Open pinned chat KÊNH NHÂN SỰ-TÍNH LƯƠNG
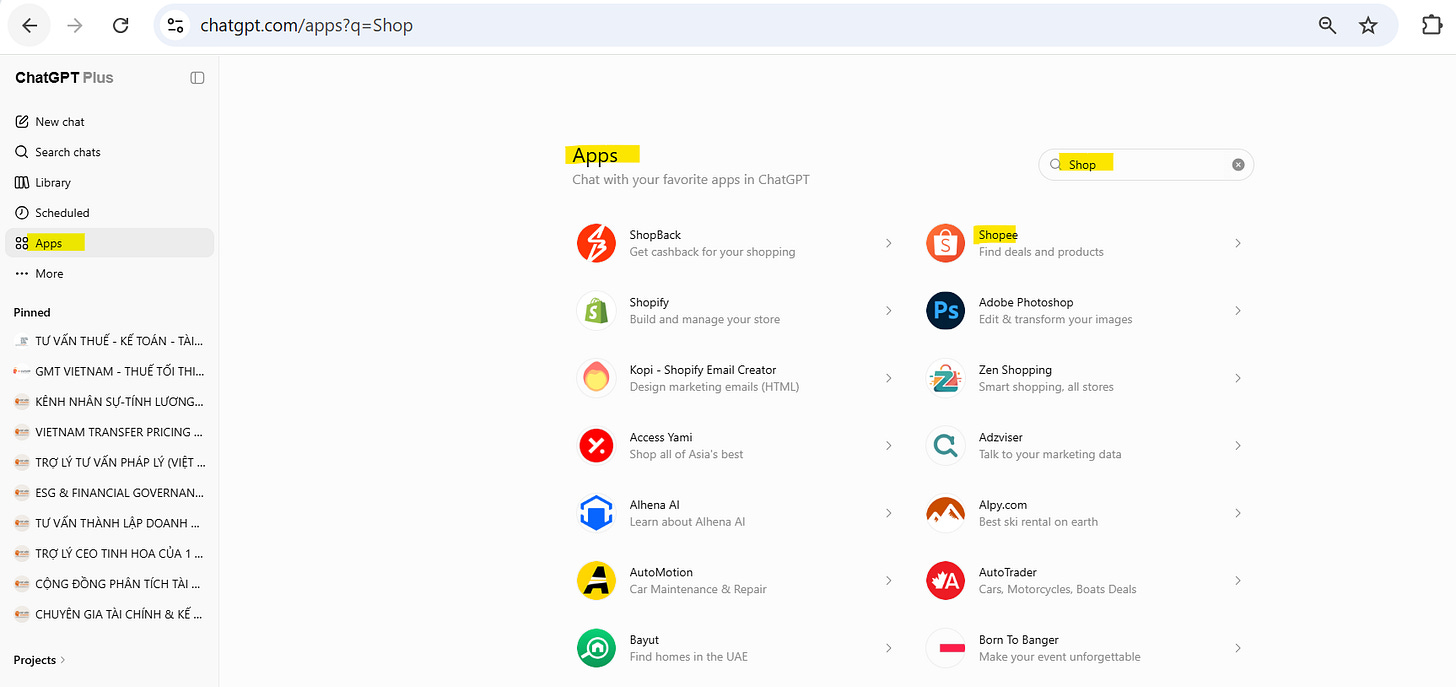This screenshot has width=1456, height=687. point(110,402)
